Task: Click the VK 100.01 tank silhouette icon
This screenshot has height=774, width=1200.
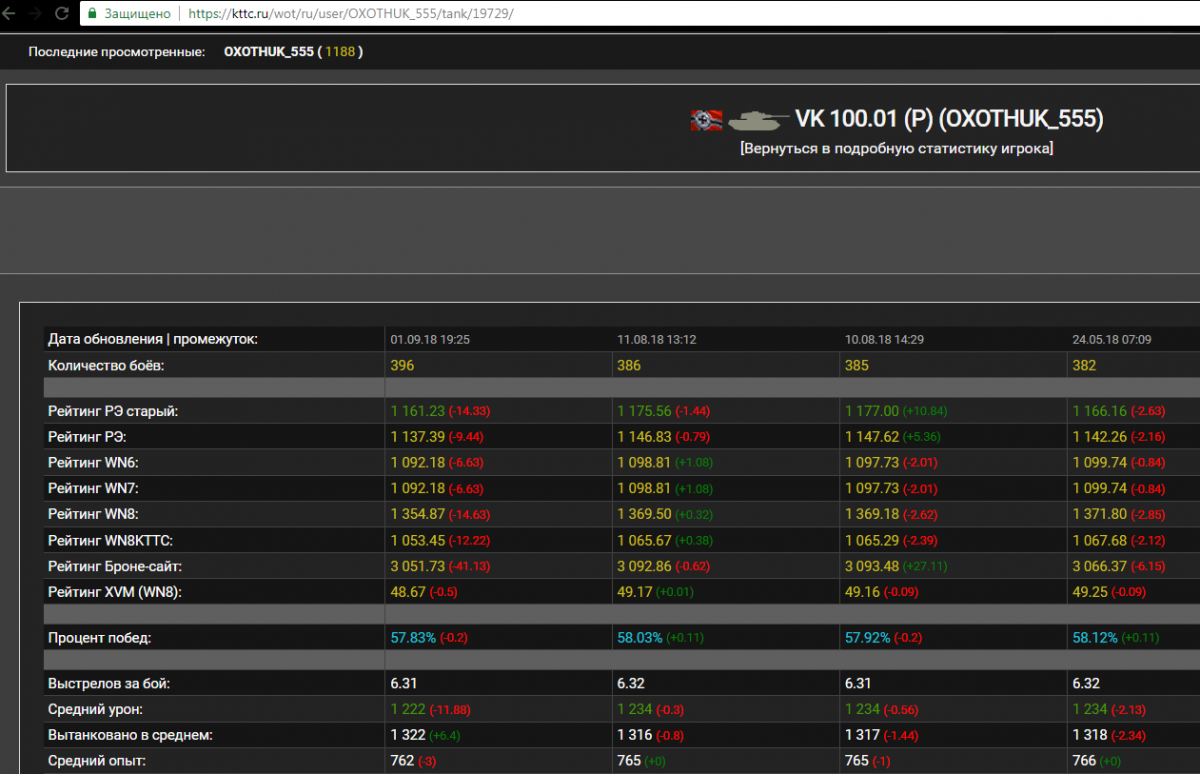Action: 759,120
